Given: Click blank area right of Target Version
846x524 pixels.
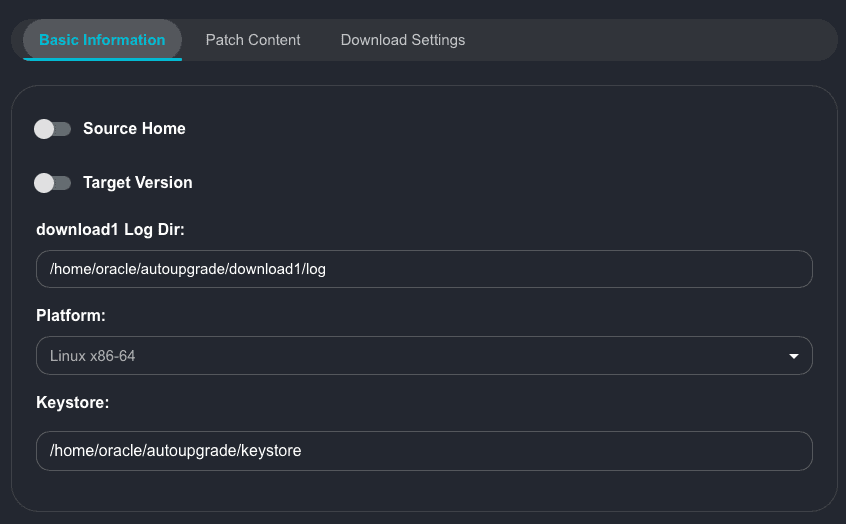Looking at the screenshot, I should tap(500, 183).
